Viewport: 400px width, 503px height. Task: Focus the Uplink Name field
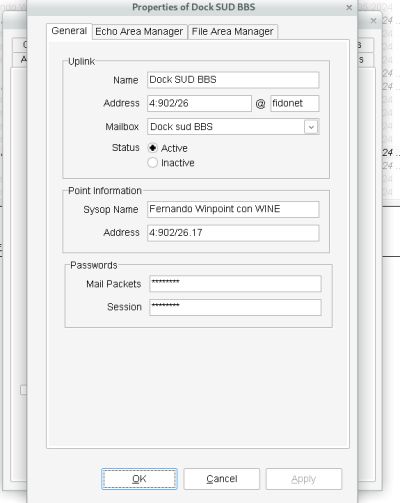click(x=233, y=80)
